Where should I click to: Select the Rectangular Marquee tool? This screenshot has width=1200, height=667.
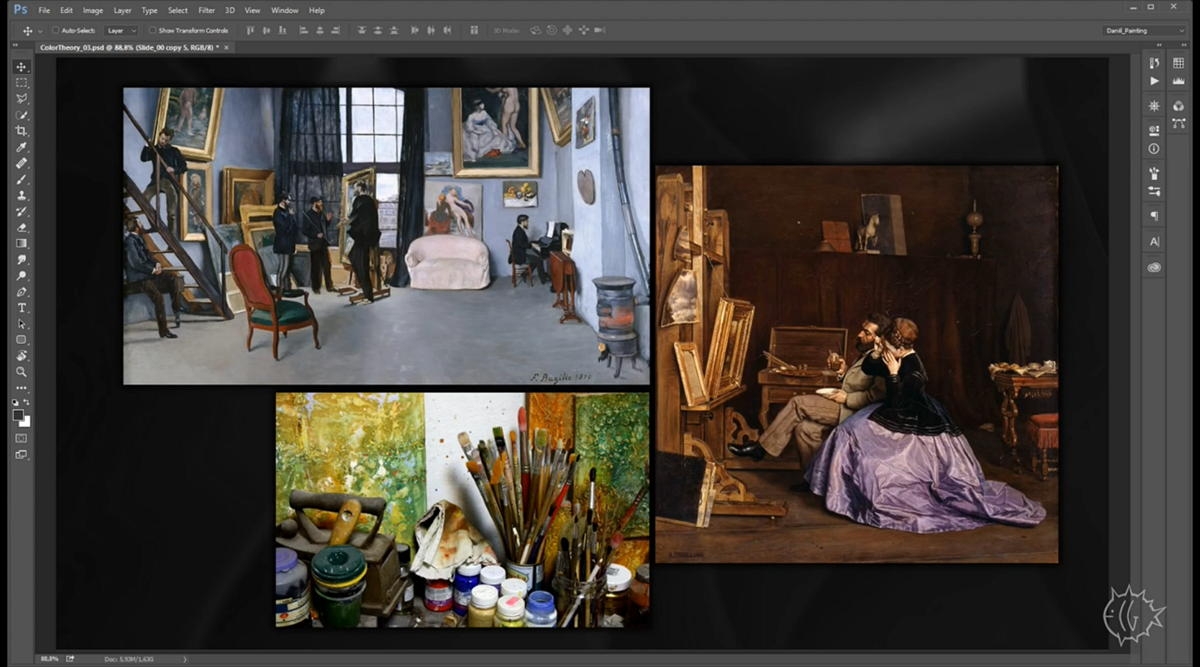coord(21,83)
